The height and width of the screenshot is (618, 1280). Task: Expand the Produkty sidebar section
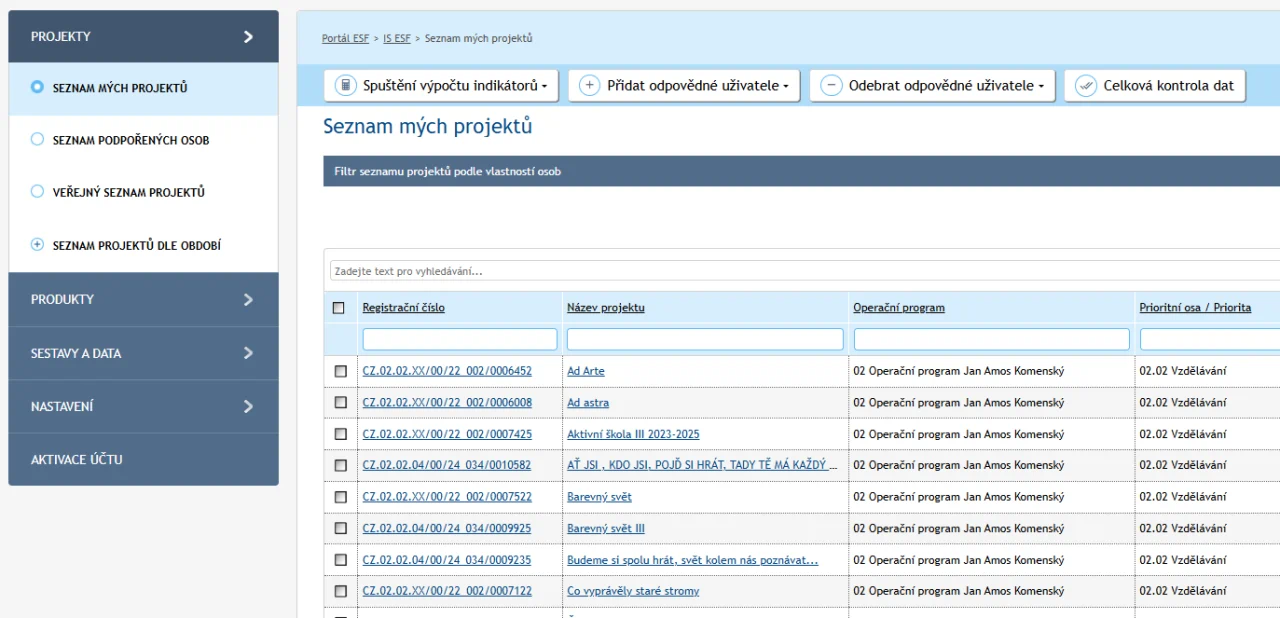pos(143,300)
